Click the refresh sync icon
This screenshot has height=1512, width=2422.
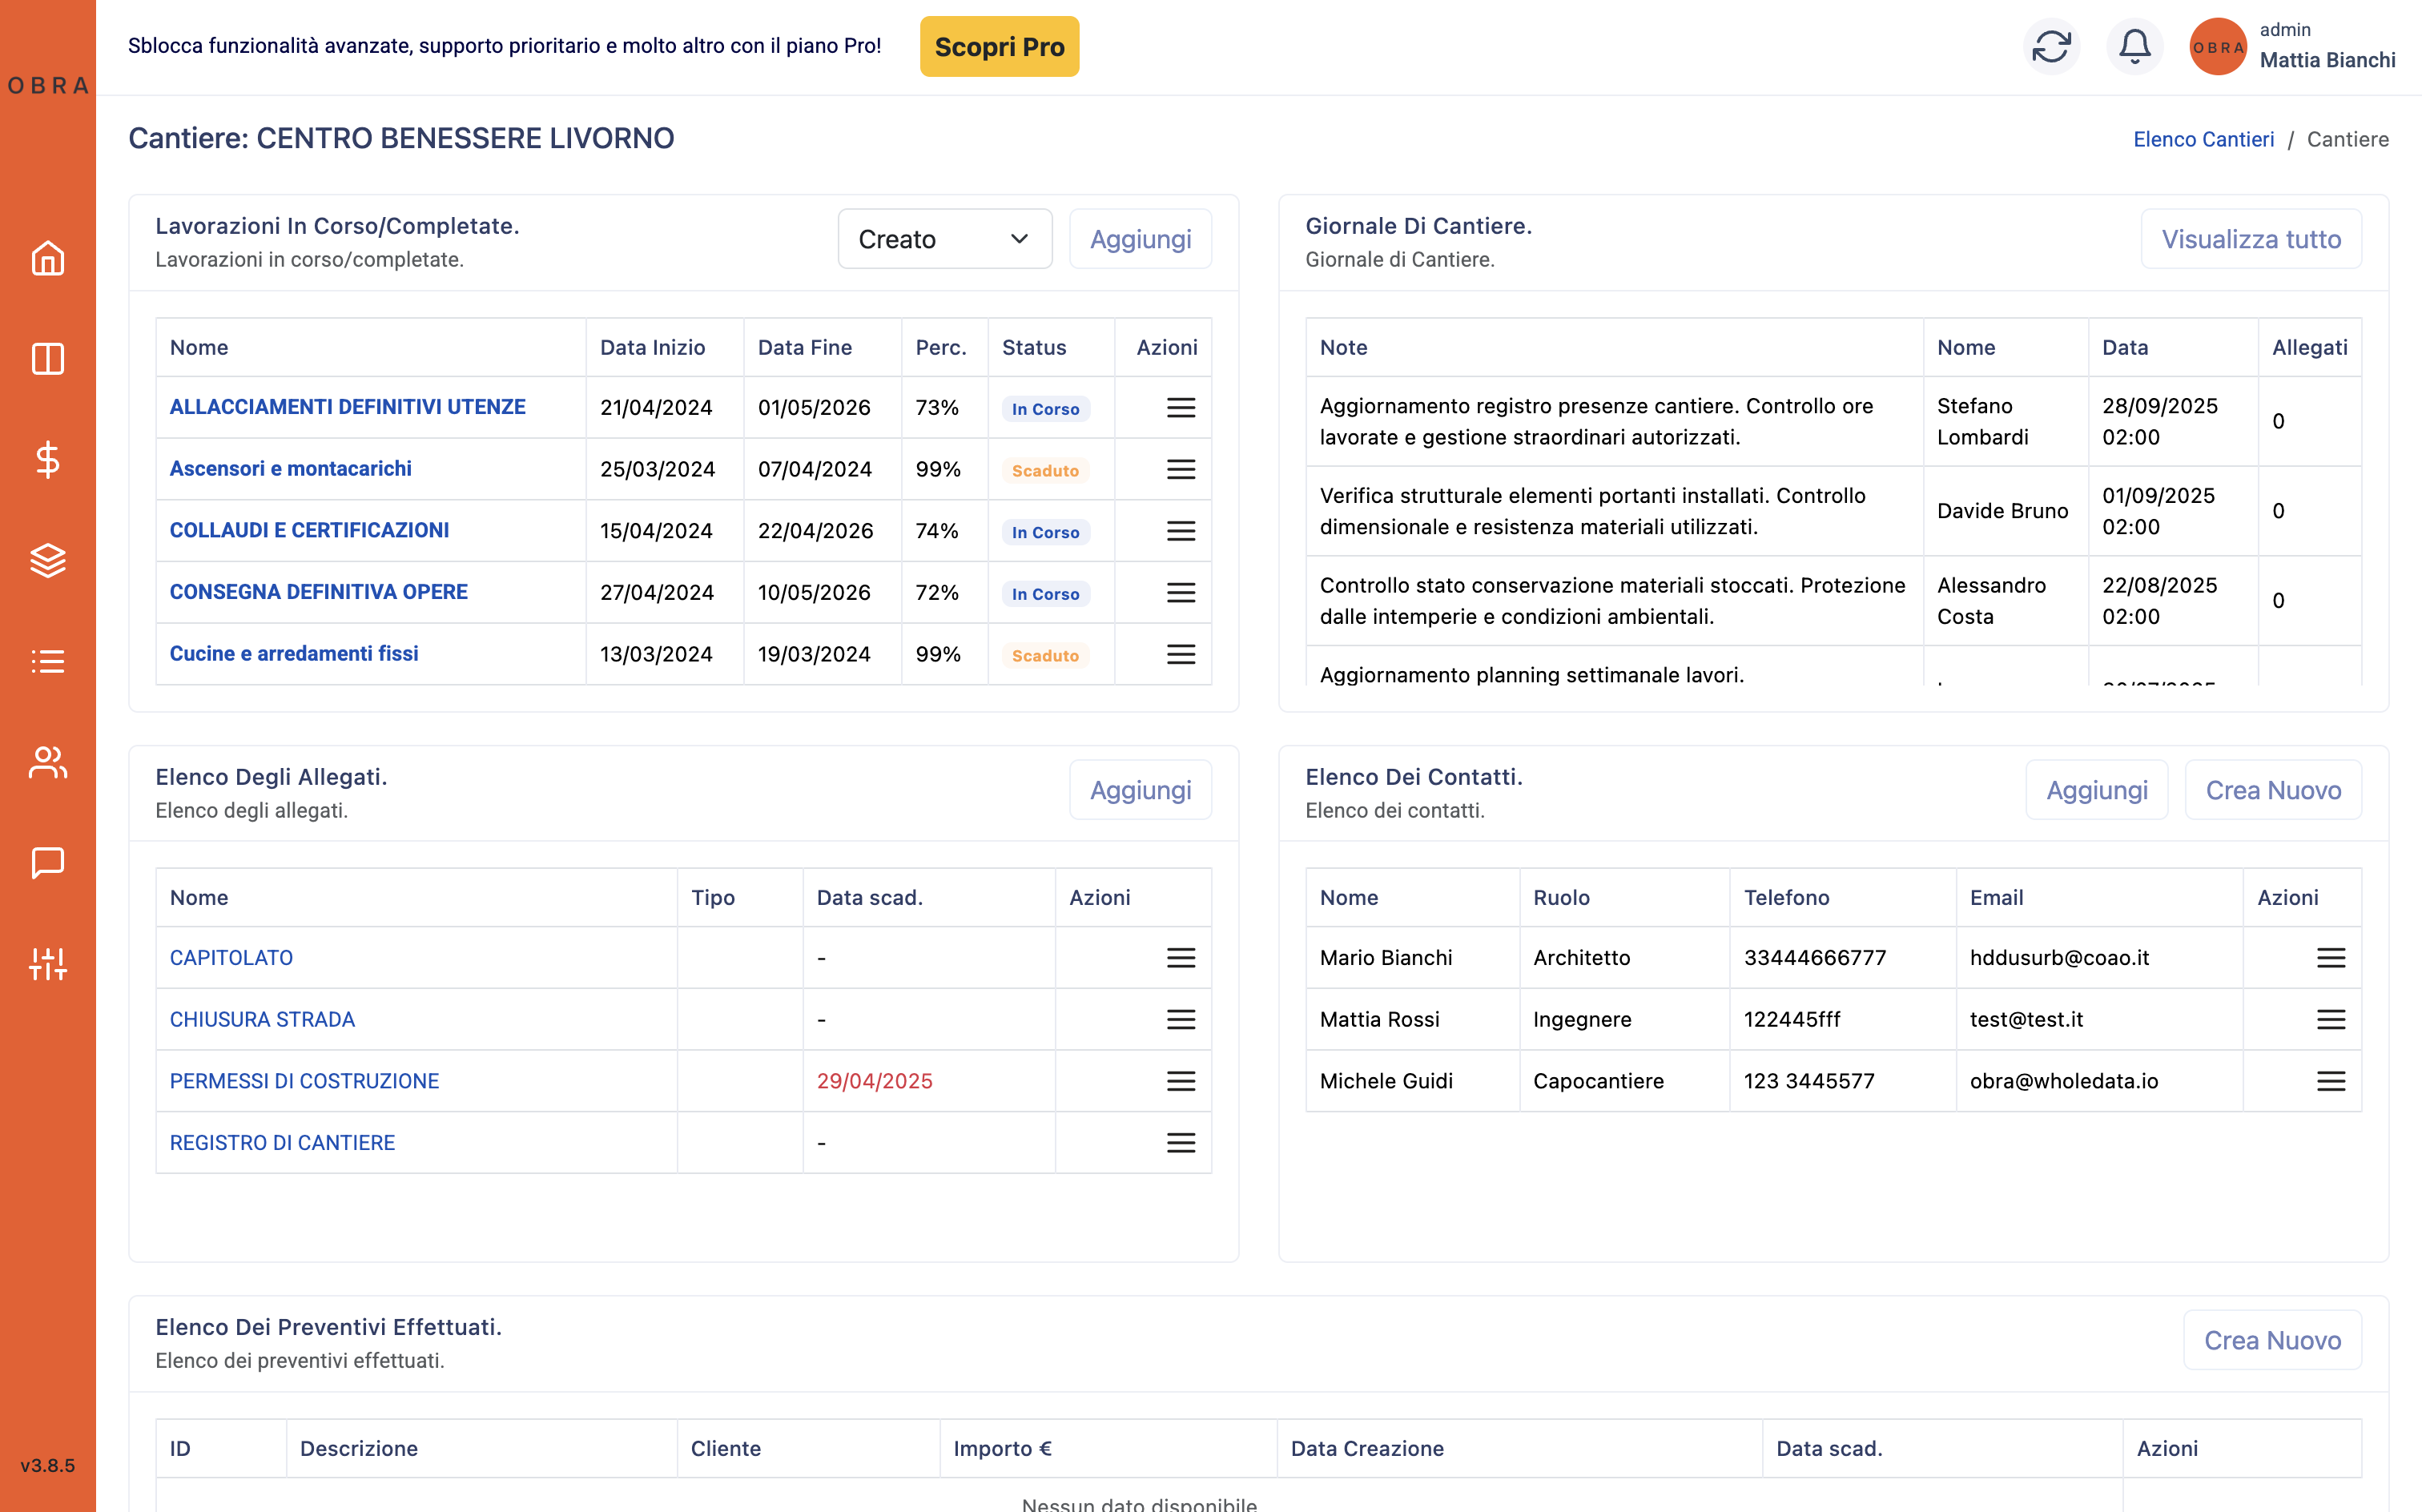pyautogui.click(x=2051, y=46)
